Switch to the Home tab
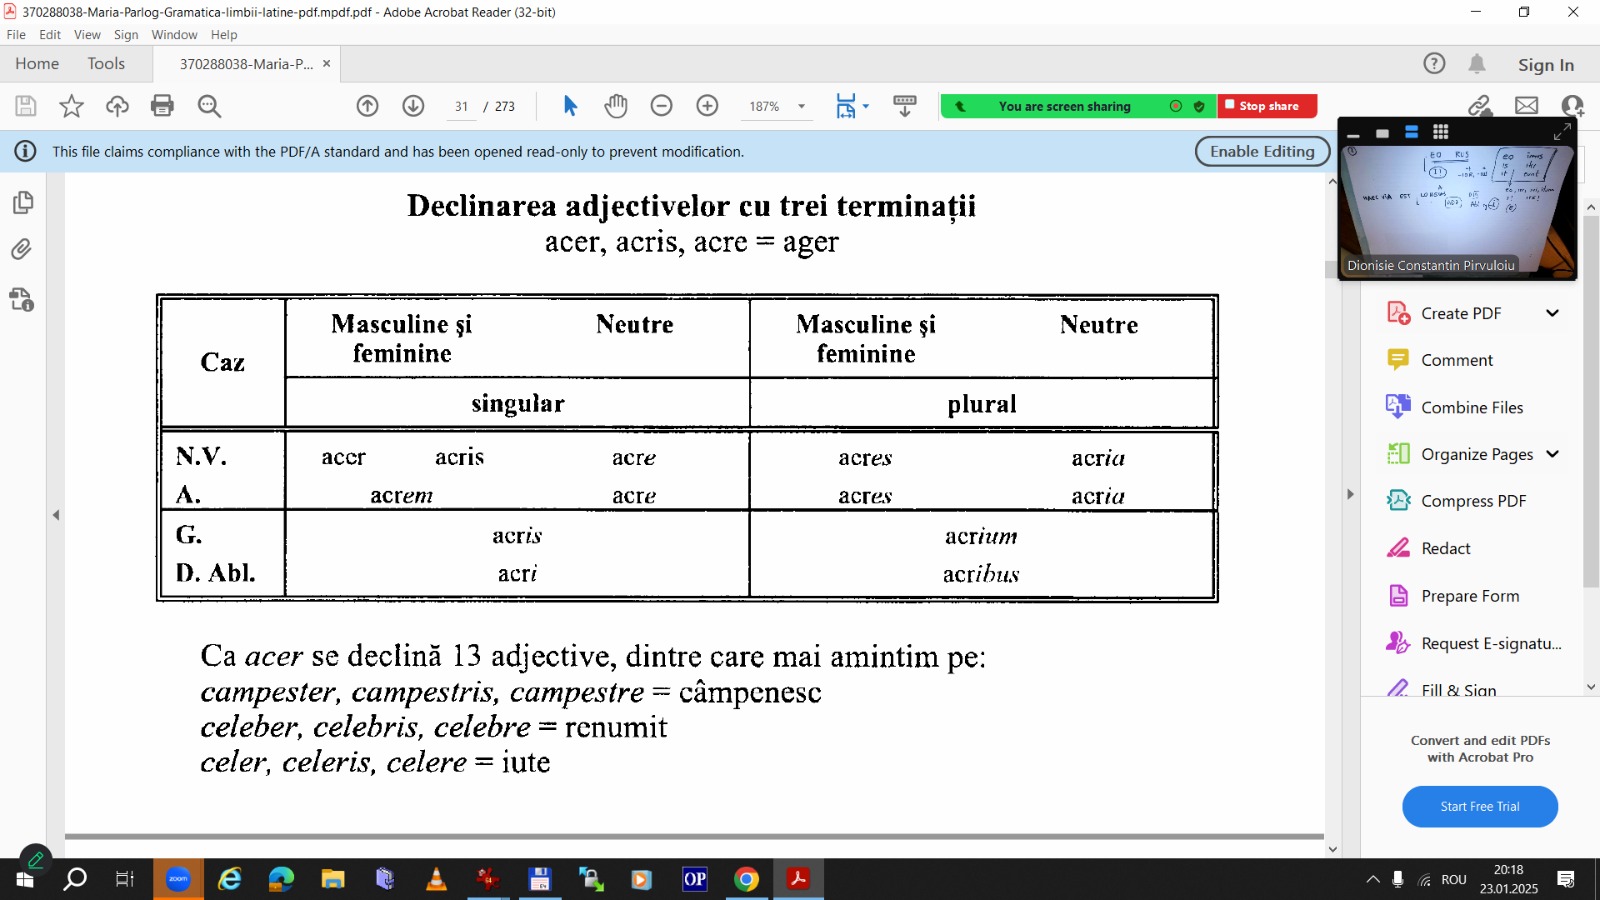This screenshot has width=1600, height=900. pyautogui.click(x=37, y=64)
